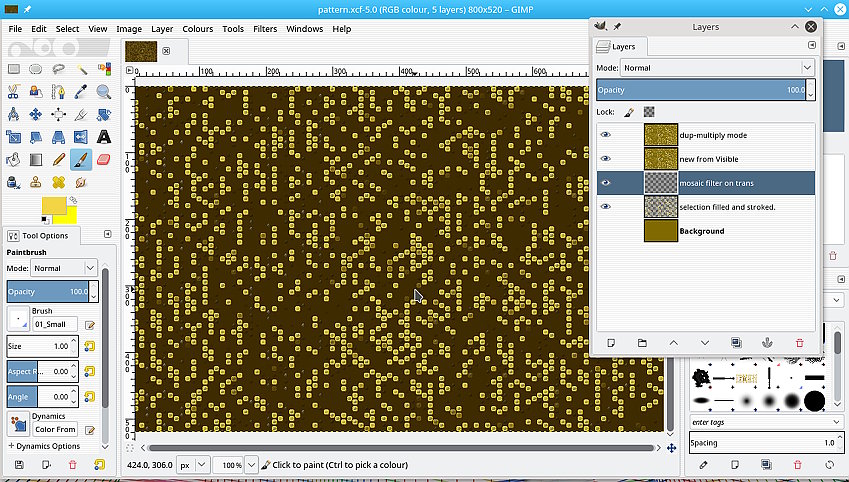Open the Filters menu
Image resolution: width=849 pixels, height=482 pixels.
point(265,29)
